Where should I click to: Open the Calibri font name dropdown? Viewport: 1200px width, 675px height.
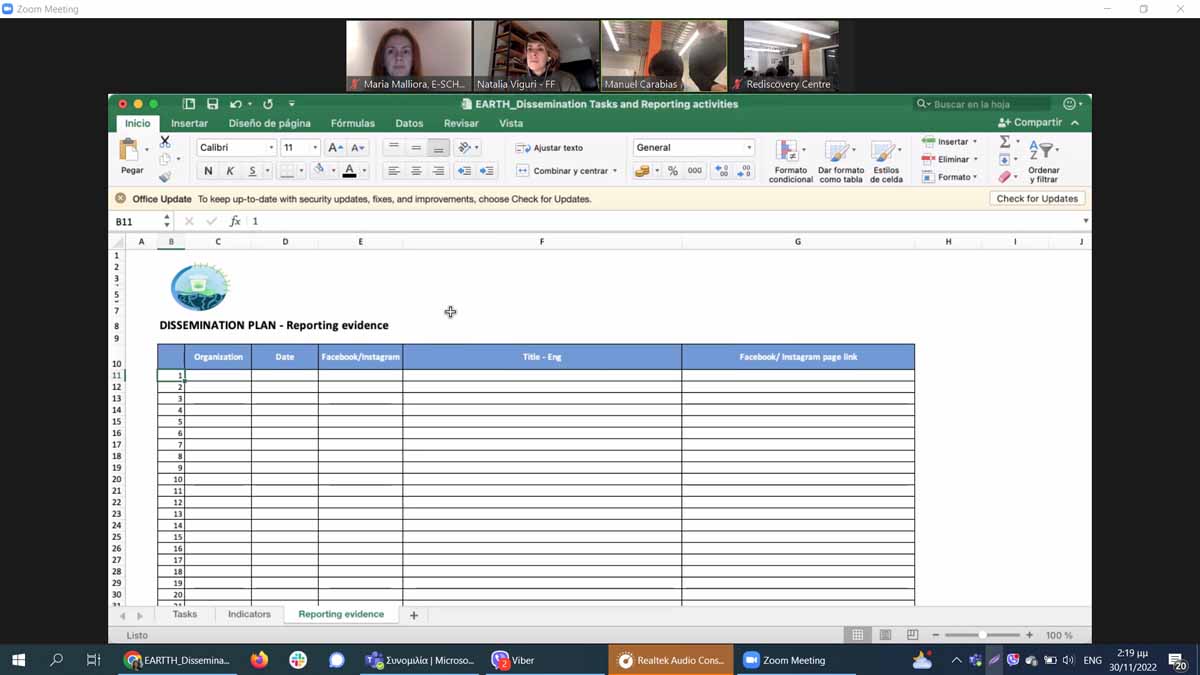270,148
